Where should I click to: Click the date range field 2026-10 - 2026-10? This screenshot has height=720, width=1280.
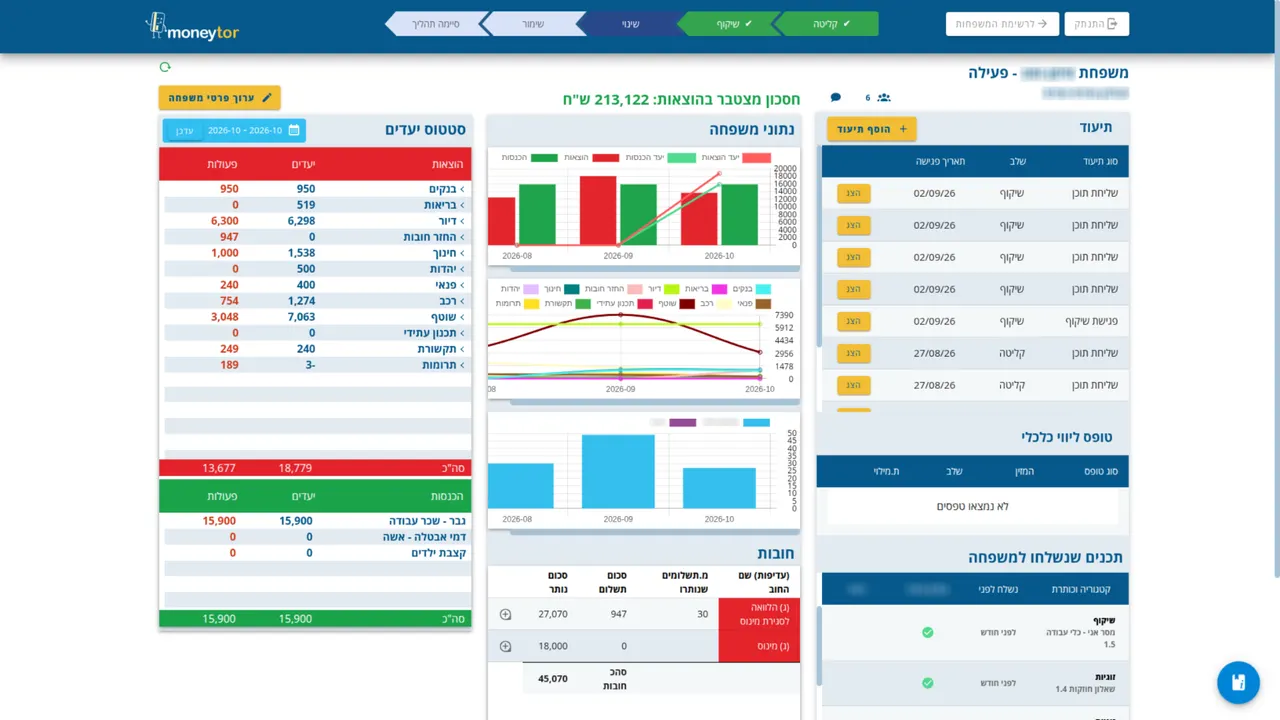point(245,131)
